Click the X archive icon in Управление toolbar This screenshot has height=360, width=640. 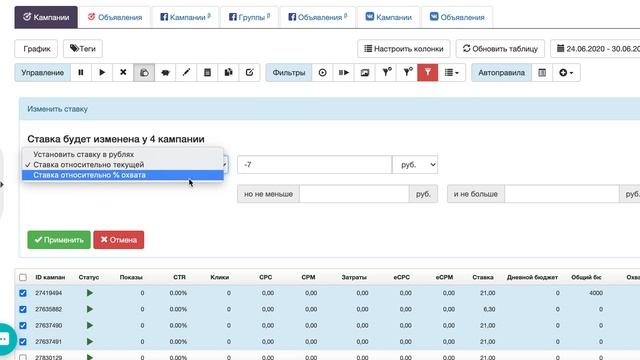click(123, 73)
